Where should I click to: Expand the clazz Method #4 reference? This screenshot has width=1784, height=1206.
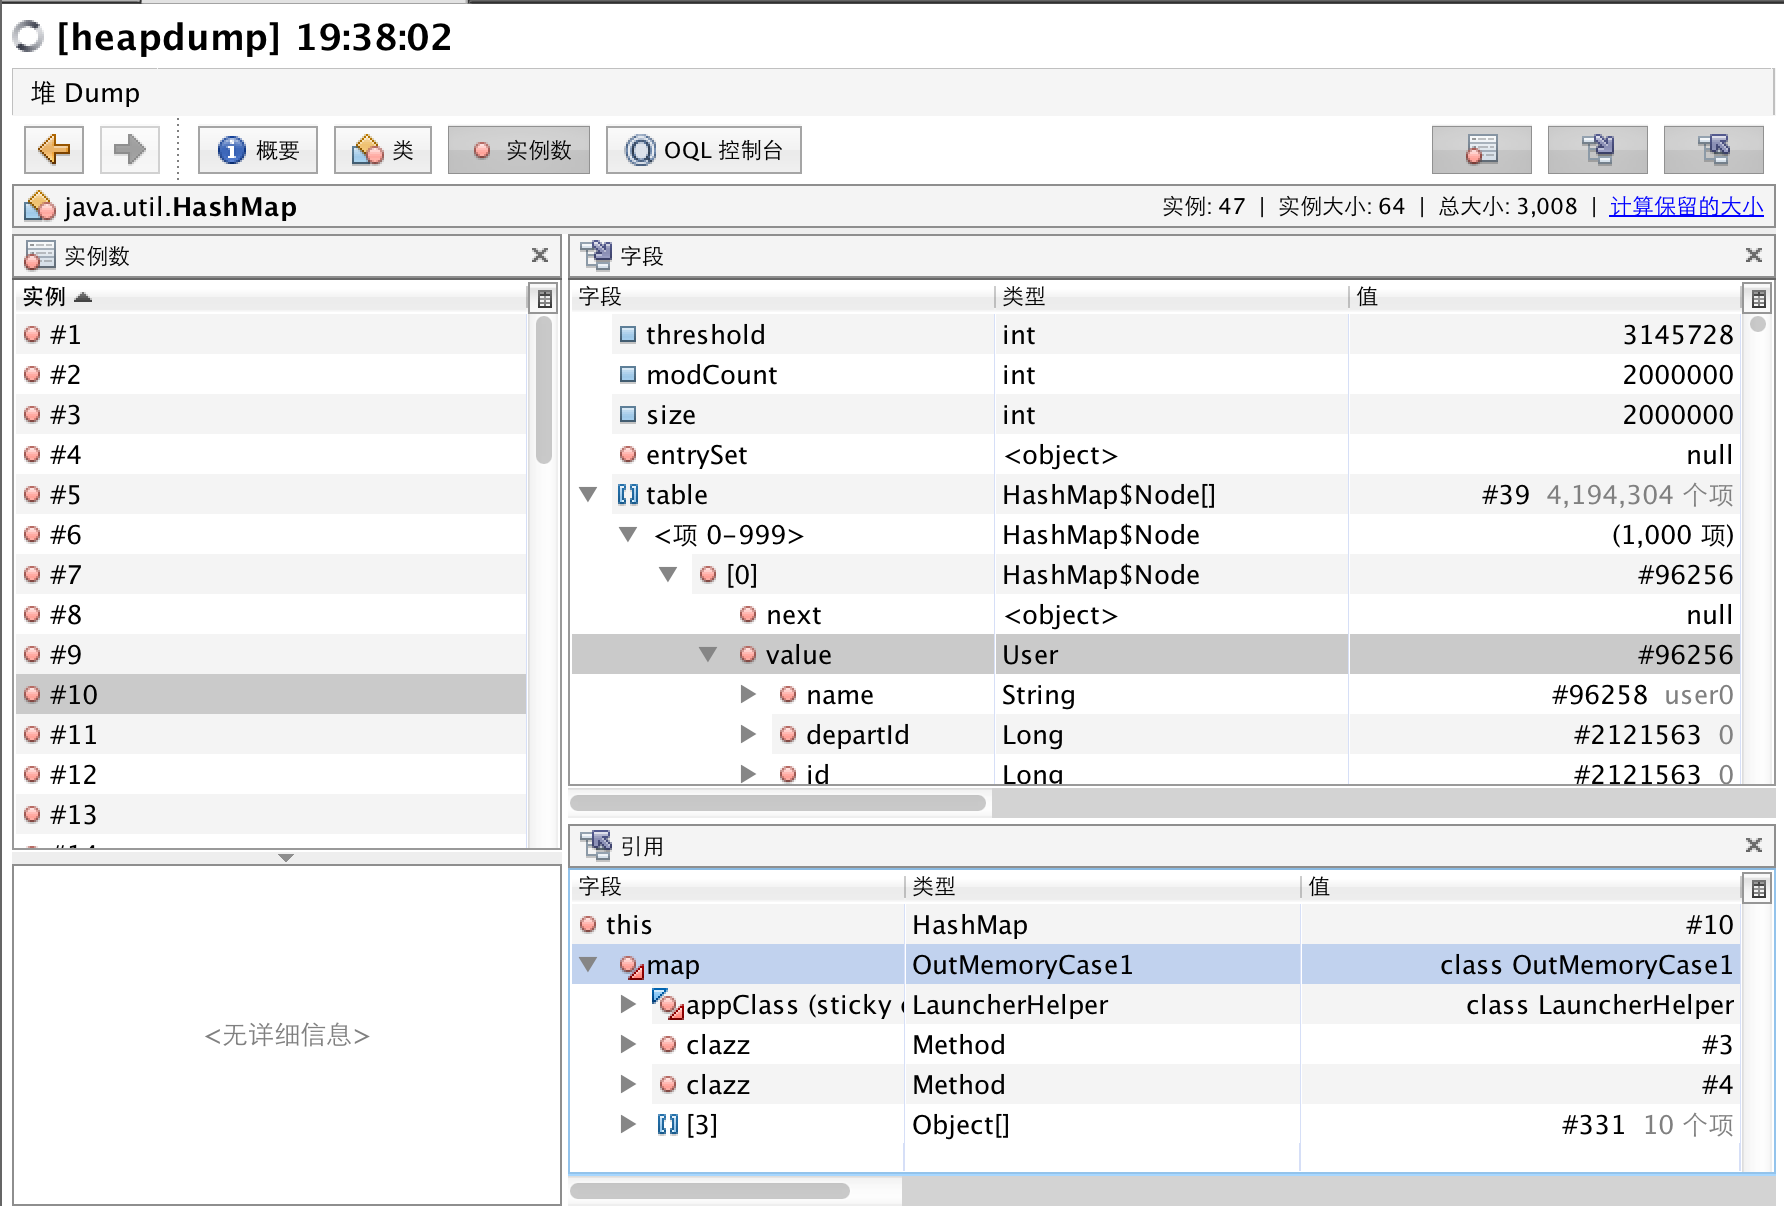(628, 1084)
